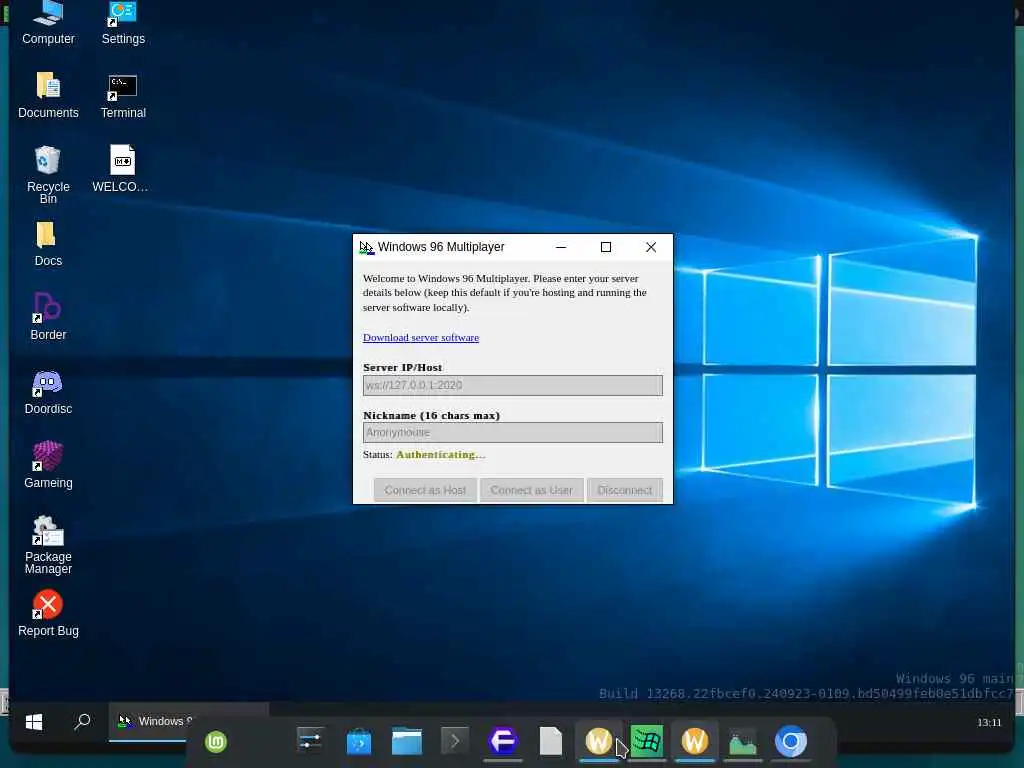
Task: Focus the Nickname input field
Action: click(513, 432)
